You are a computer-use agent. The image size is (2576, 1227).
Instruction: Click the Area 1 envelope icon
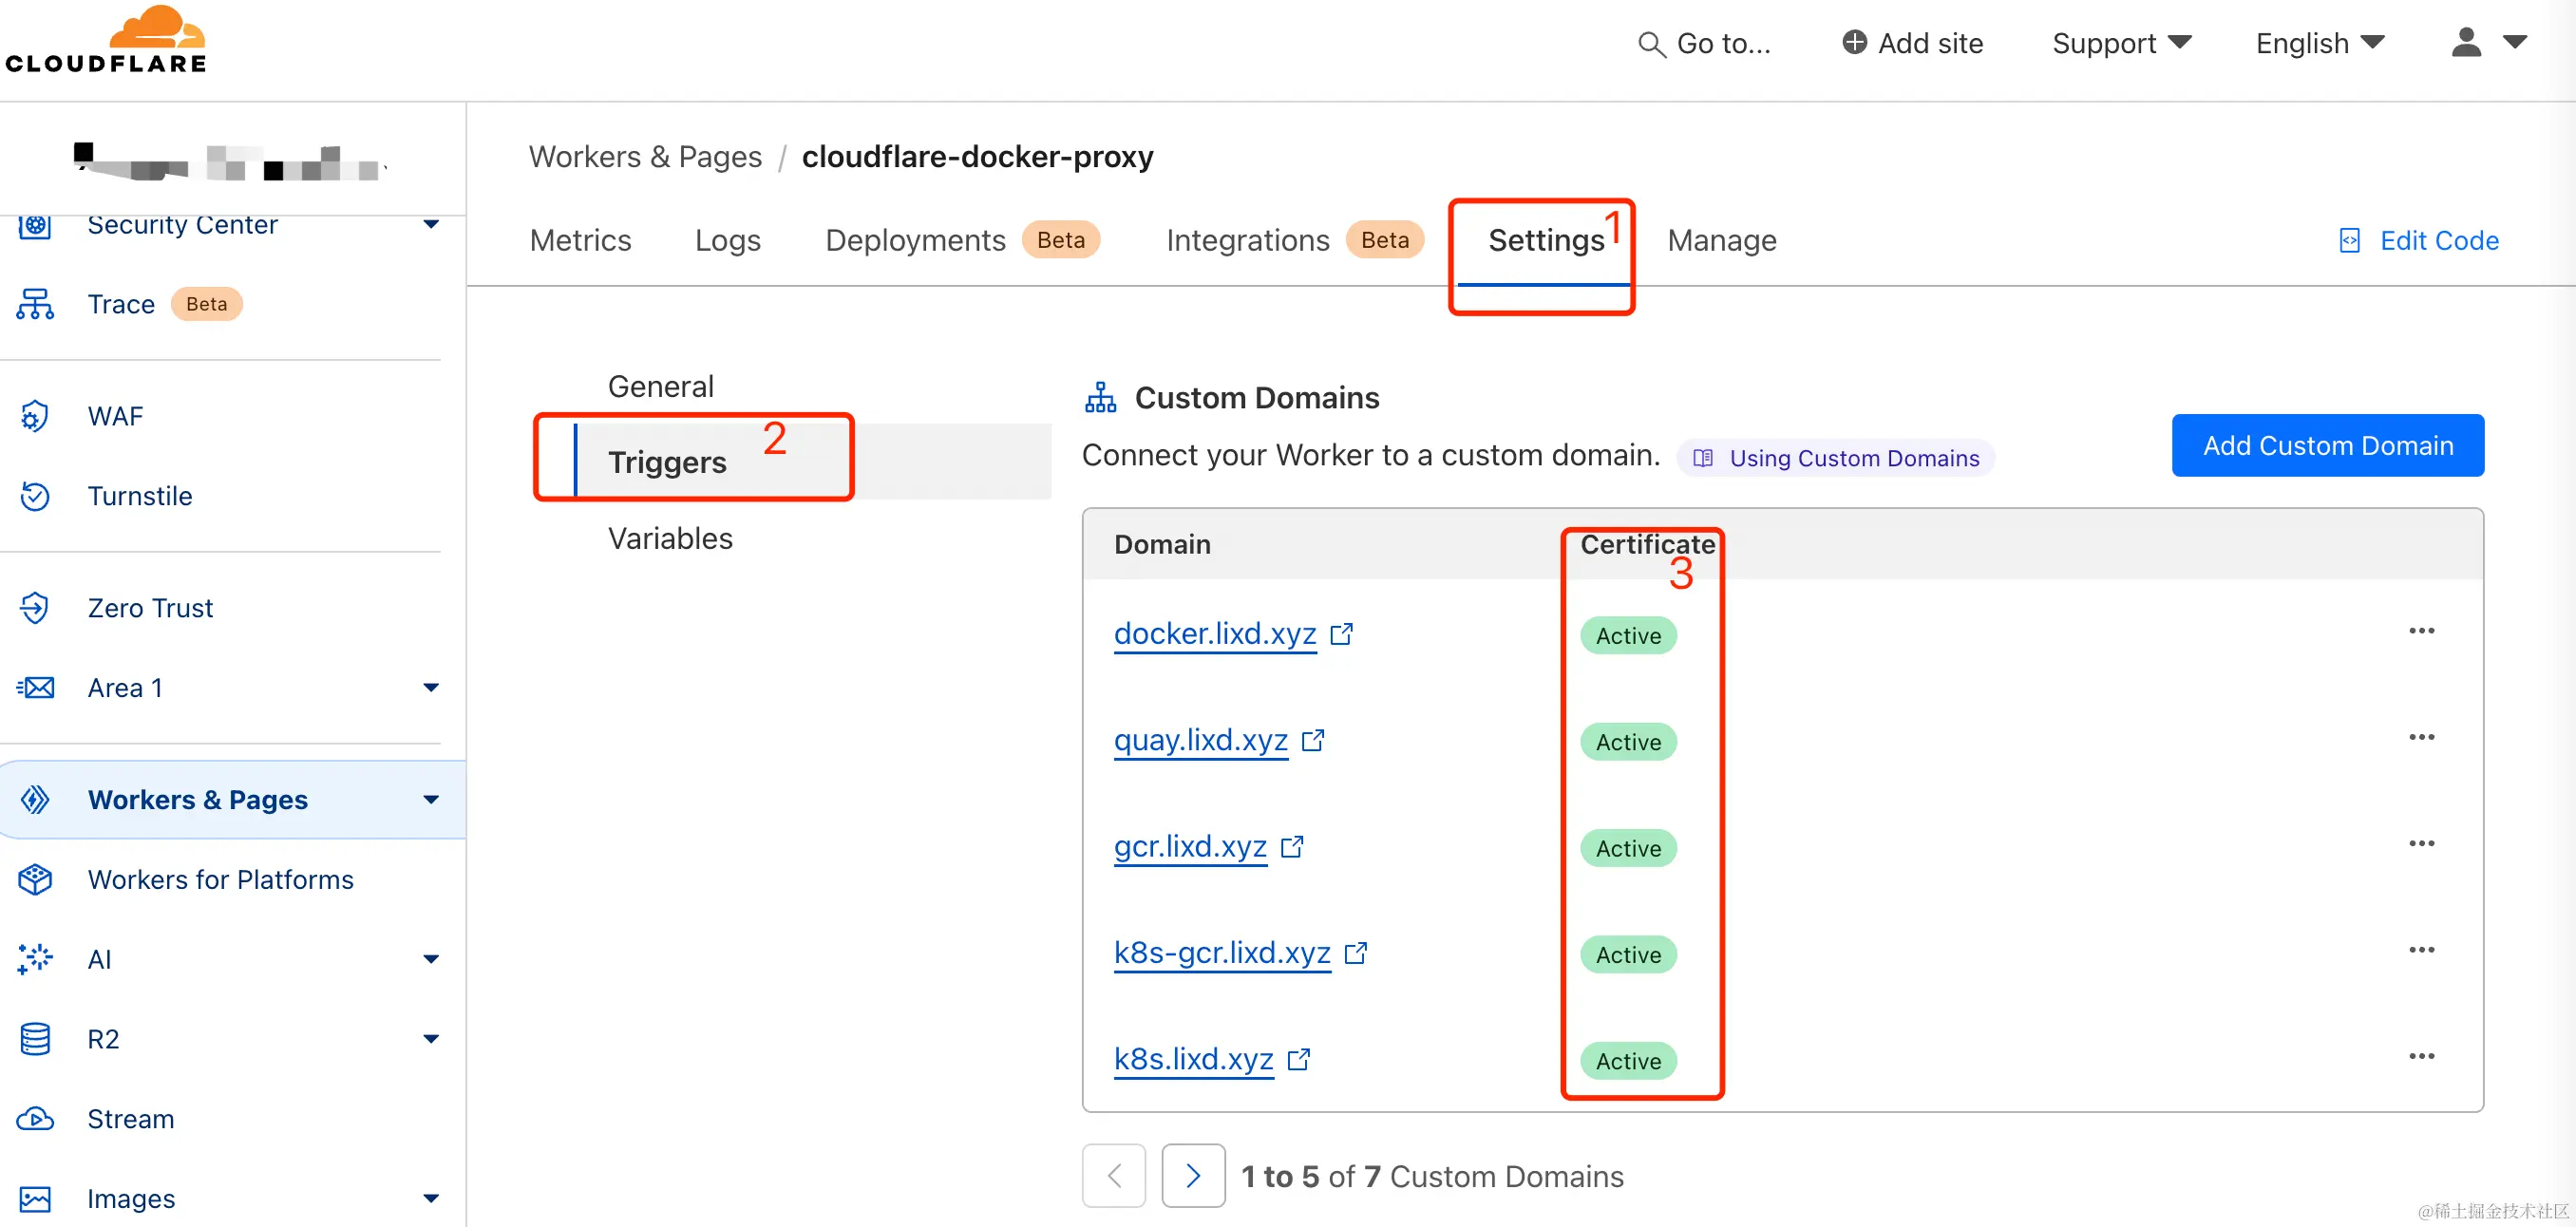[35, 688]
